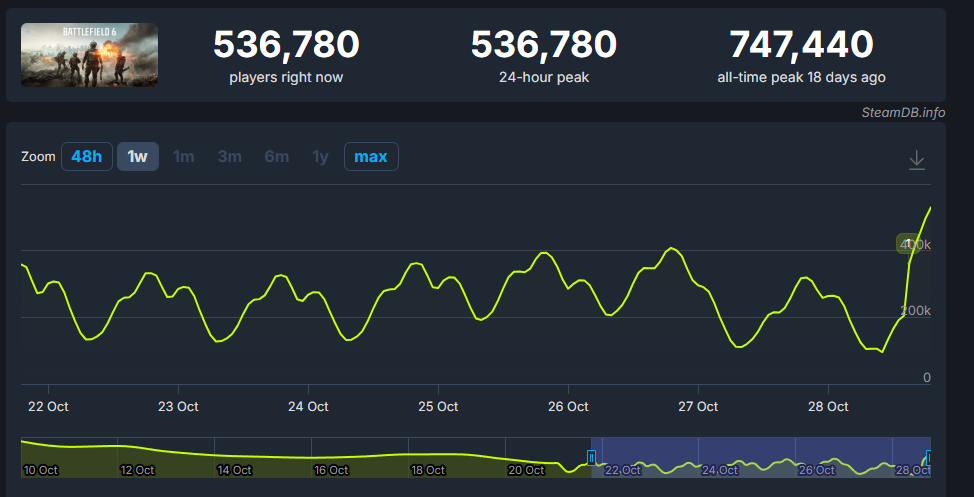The height and width of the screenshot is (497, 974).
Task: Click the 'players right now' caption
Action: point(286,78)
